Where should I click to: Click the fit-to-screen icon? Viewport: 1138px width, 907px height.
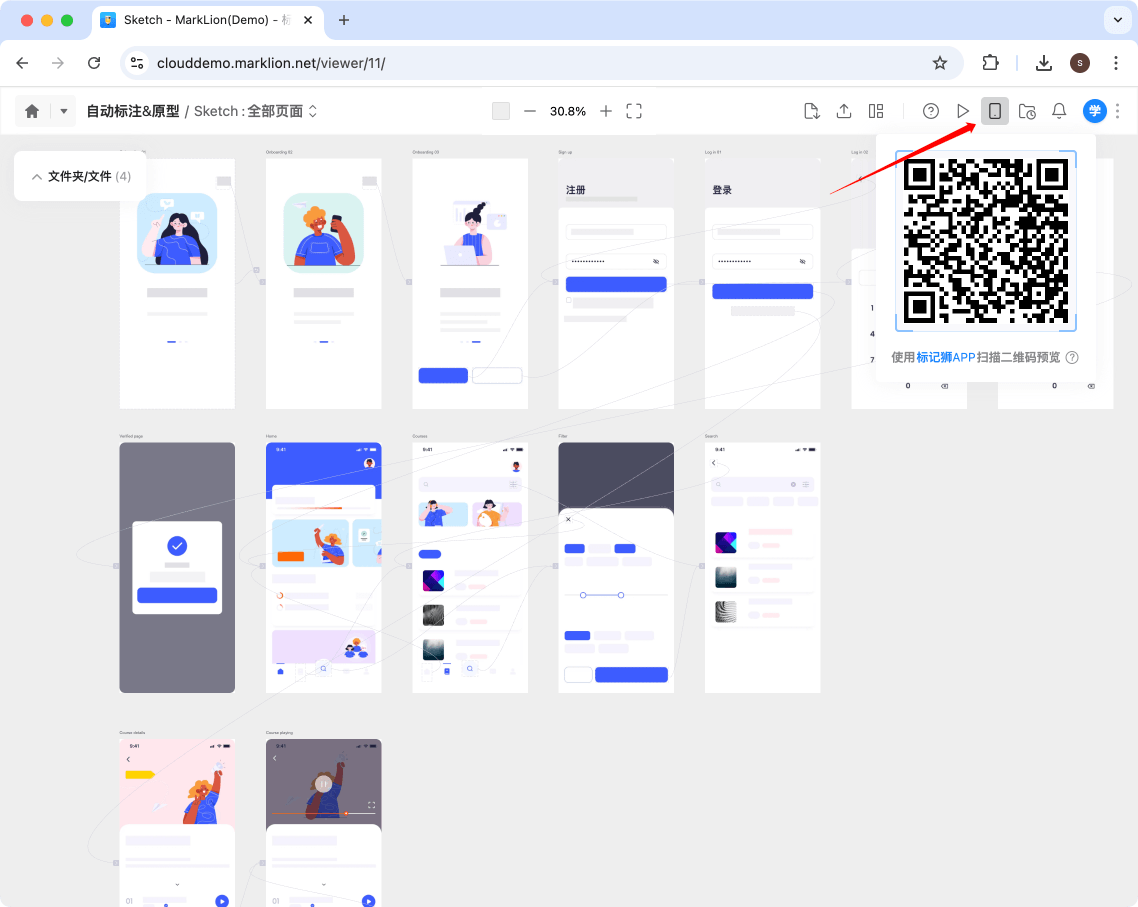click(634, 111)
